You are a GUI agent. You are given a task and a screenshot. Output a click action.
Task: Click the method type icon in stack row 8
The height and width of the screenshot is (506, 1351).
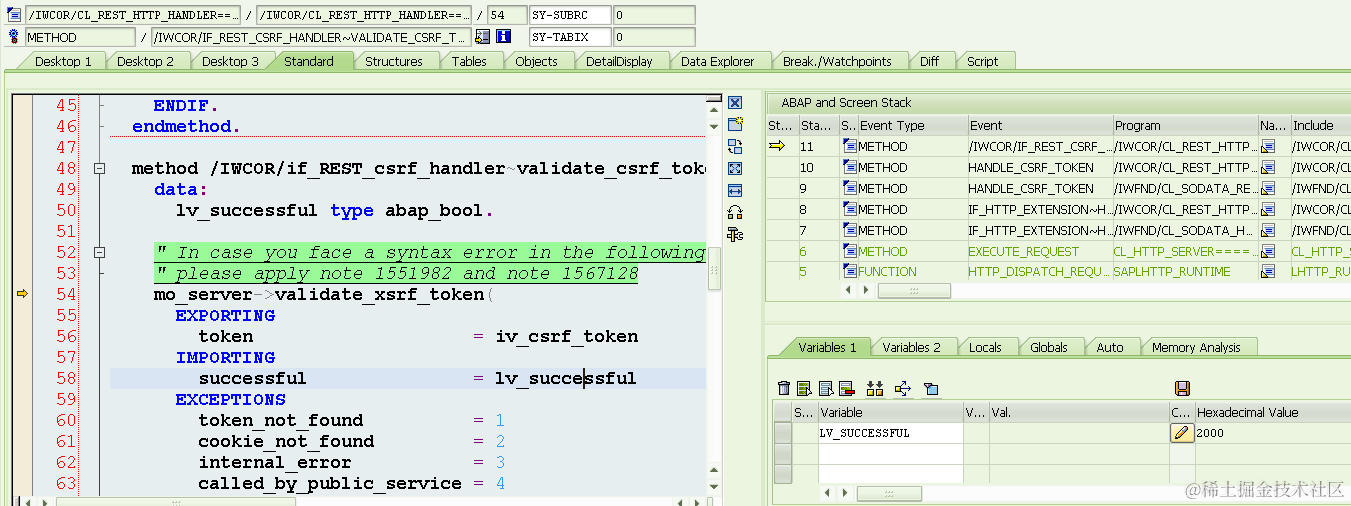tap(849, 209)
